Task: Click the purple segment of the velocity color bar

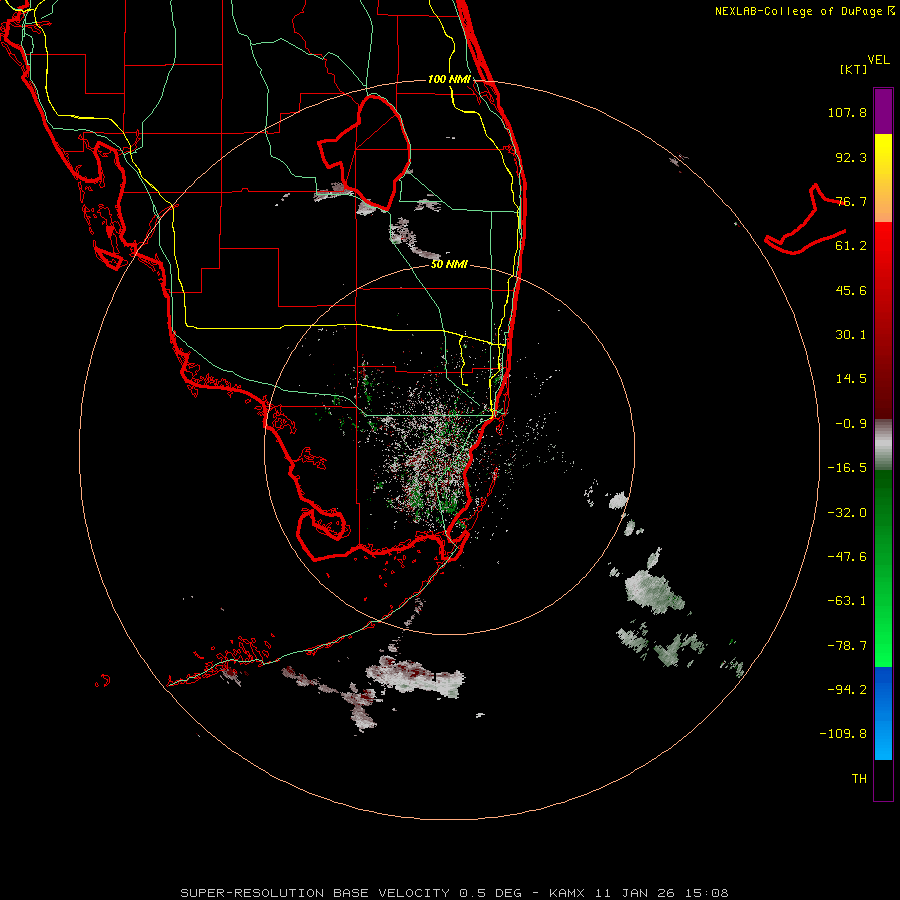Action: (x=883, y=111)
